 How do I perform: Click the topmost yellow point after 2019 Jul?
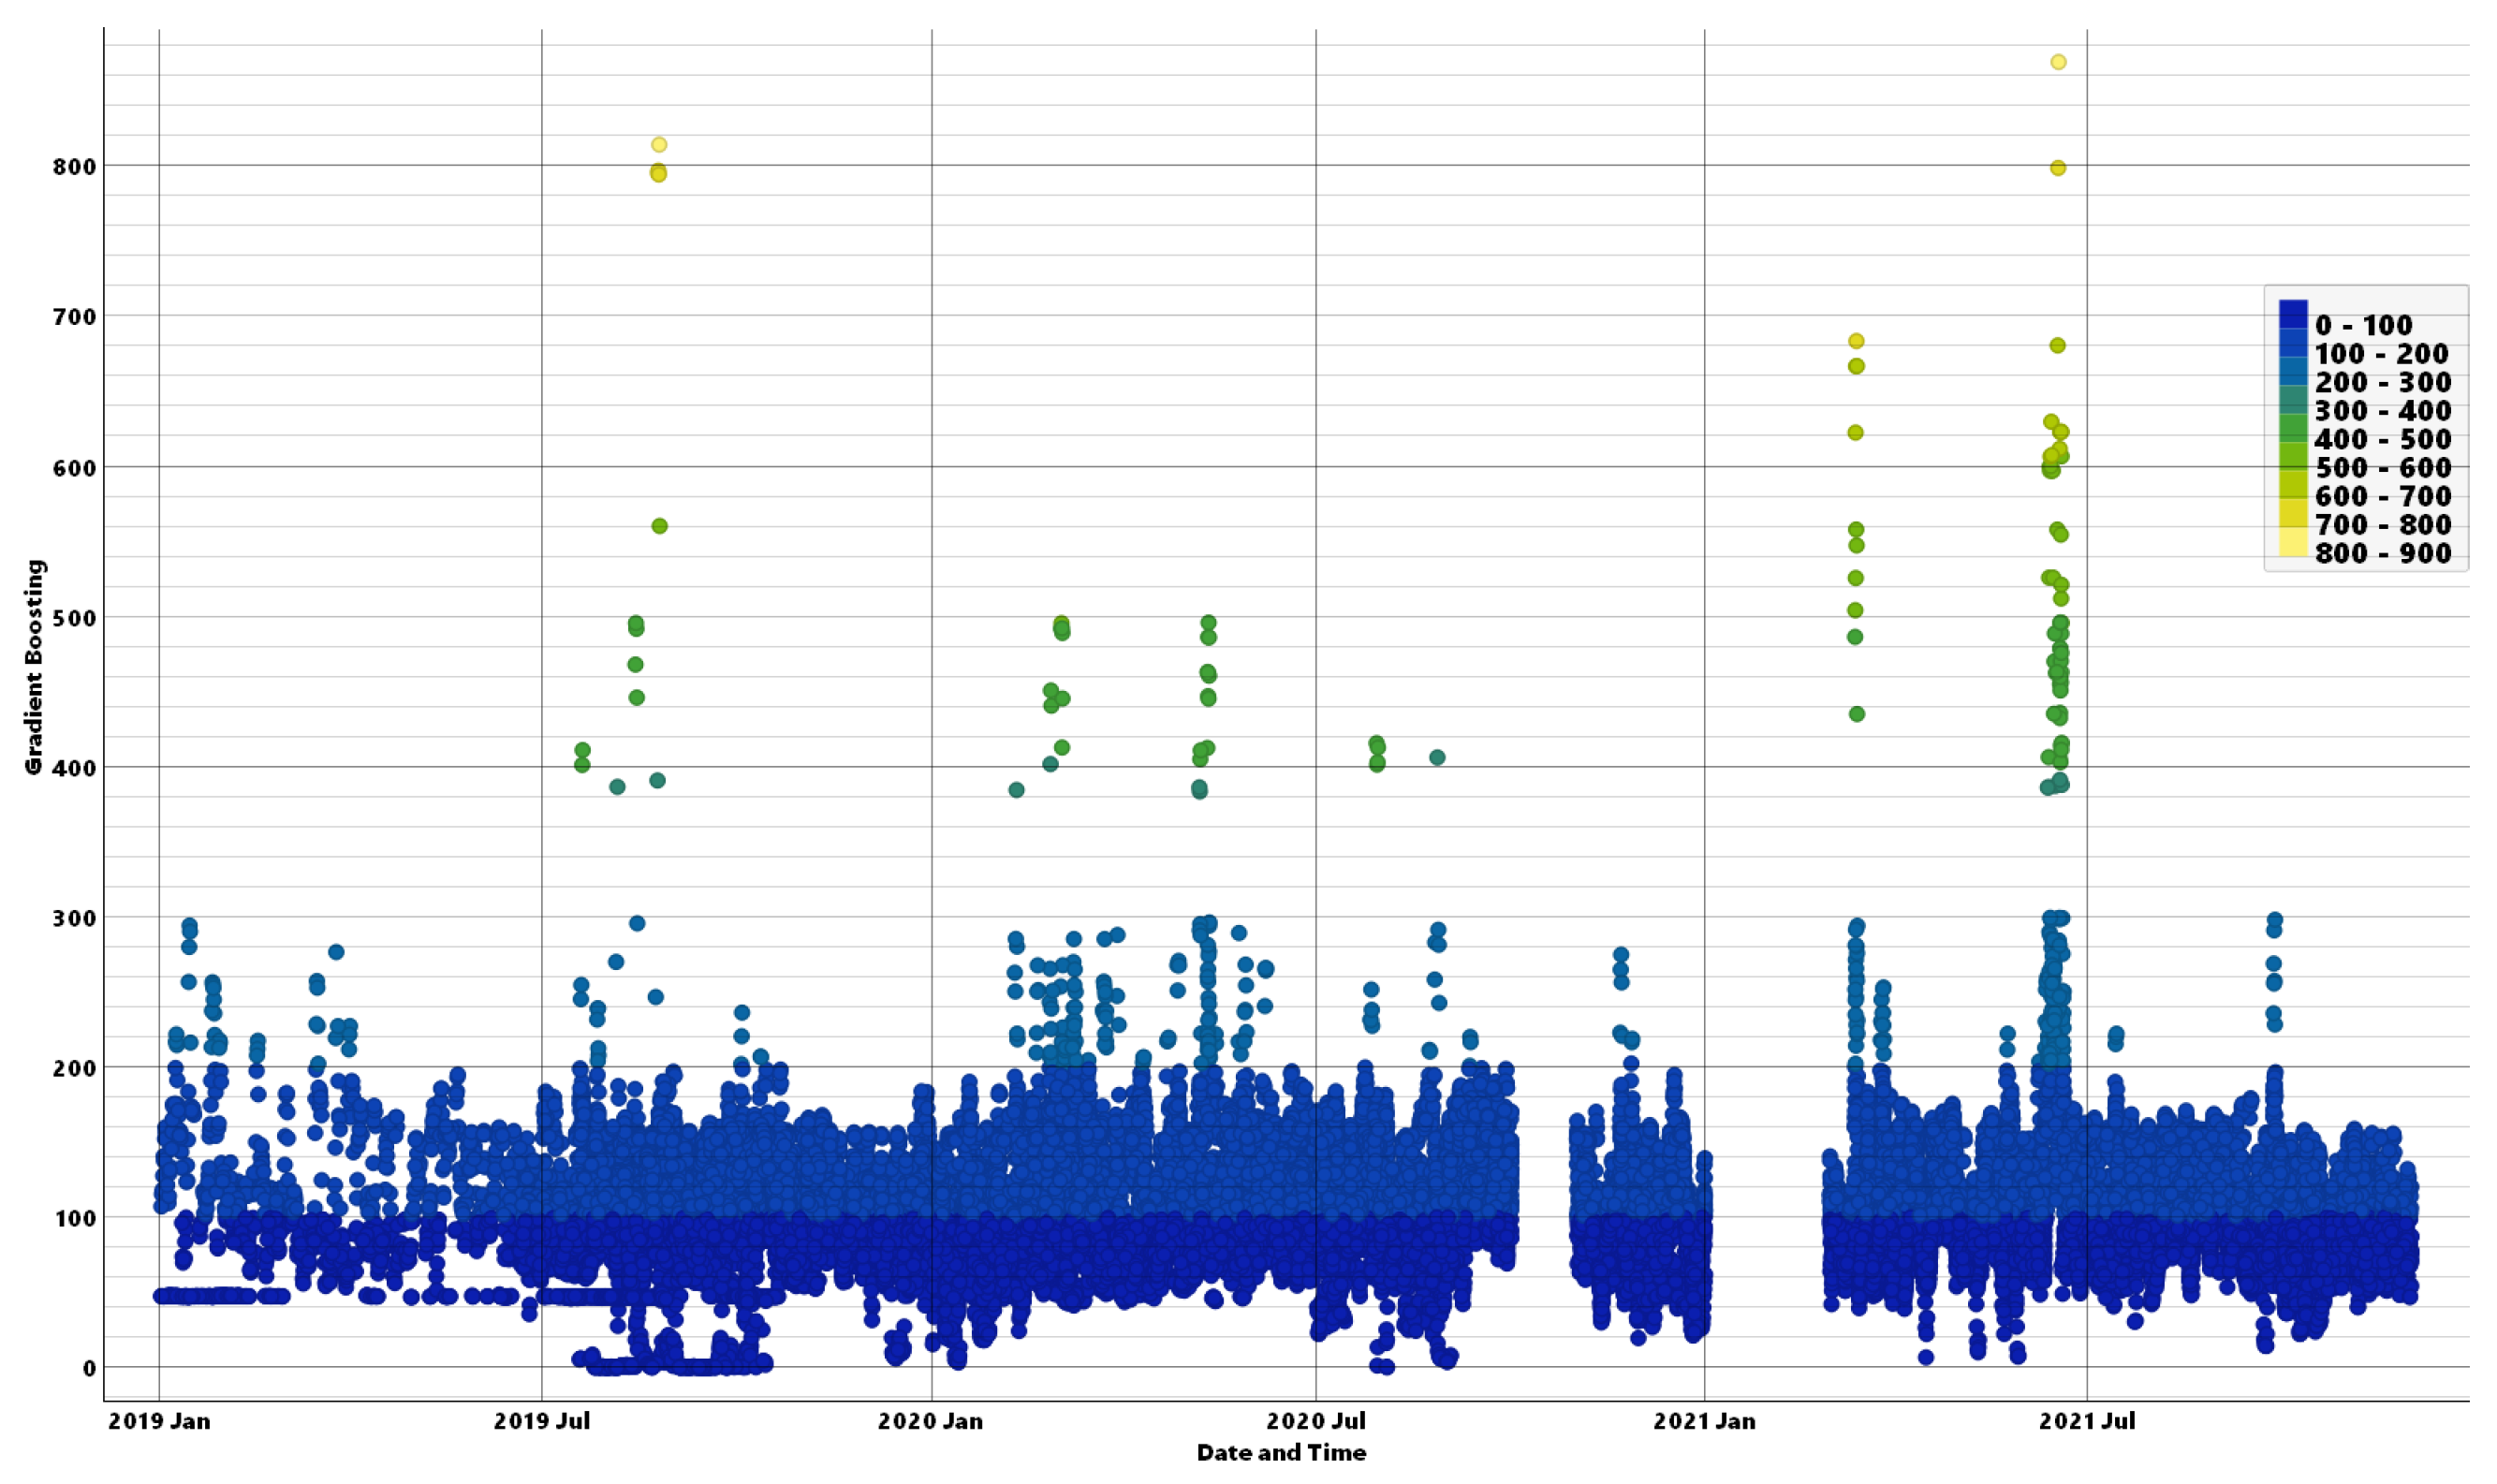(659, 145)
